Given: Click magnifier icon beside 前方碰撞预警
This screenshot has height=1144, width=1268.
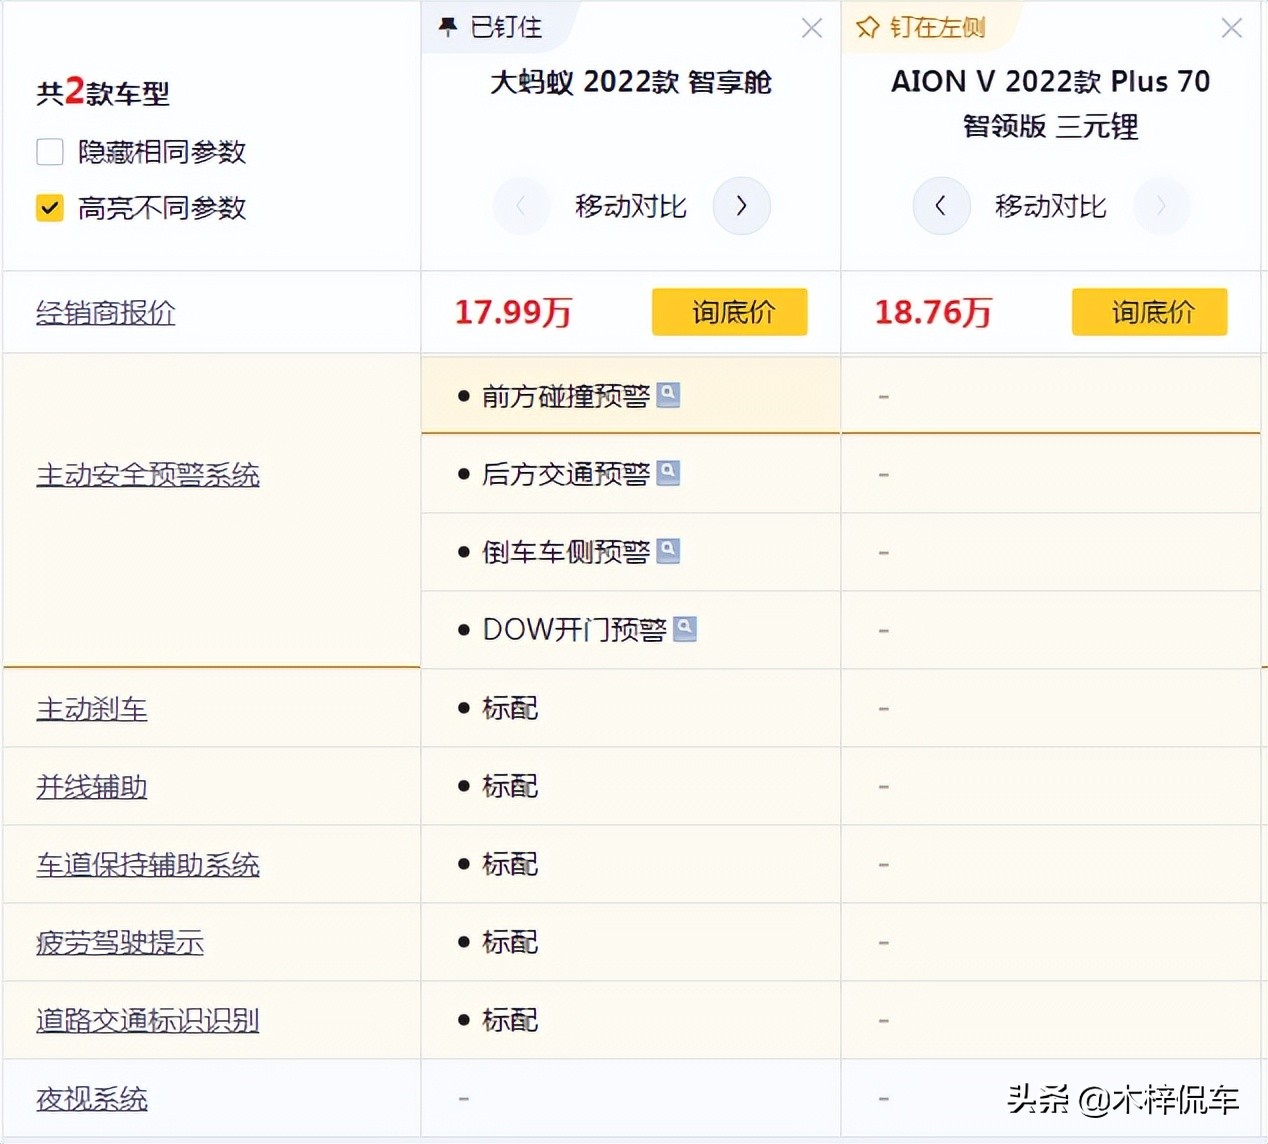Looking at the screenshot, I should [x=668, y=395].
